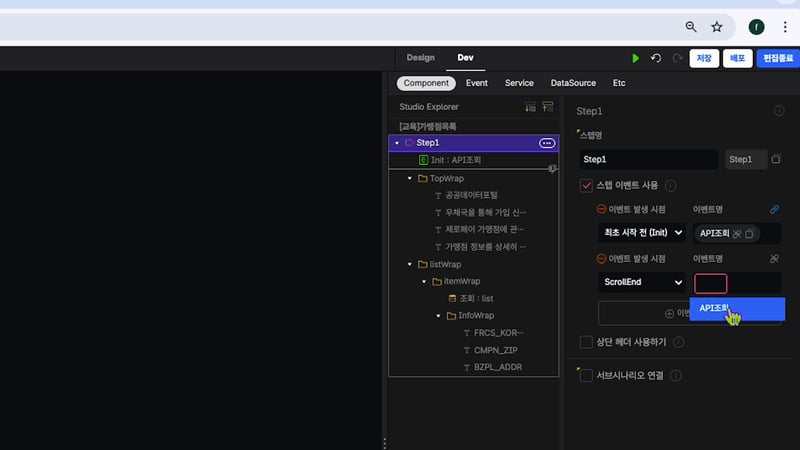This screenshot has width=800, height=450.
Task: Open the ScrollEnd event timing dropdown
Action: point(642,282)
